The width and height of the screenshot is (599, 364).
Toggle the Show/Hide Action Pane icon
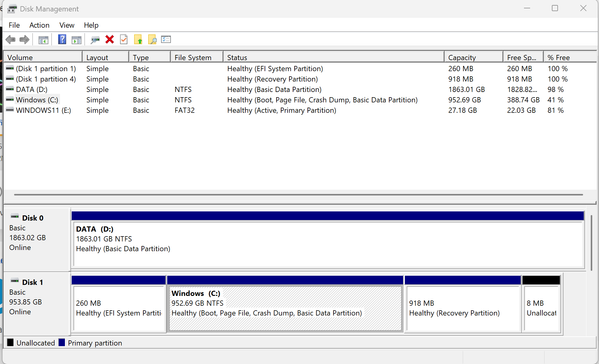pyautogui.click(x=76, y=40)
